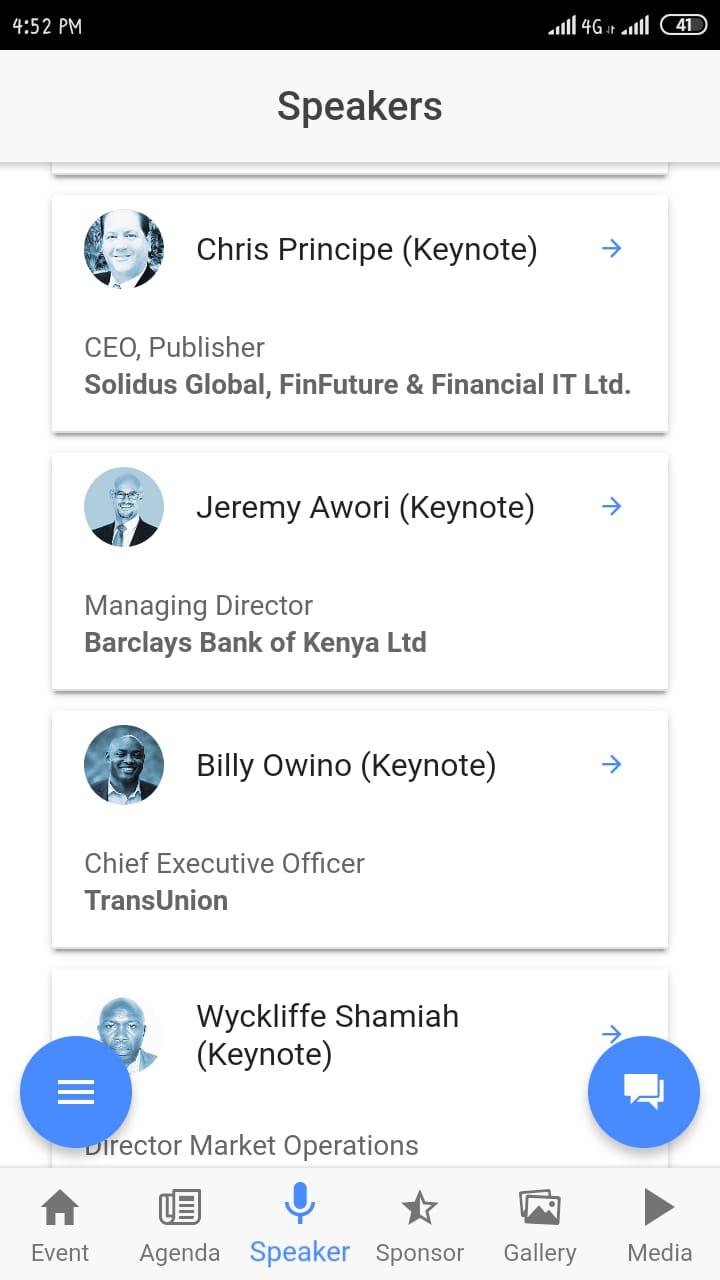
Task: Tap the Sponsor star icon
Action: 419,1209
